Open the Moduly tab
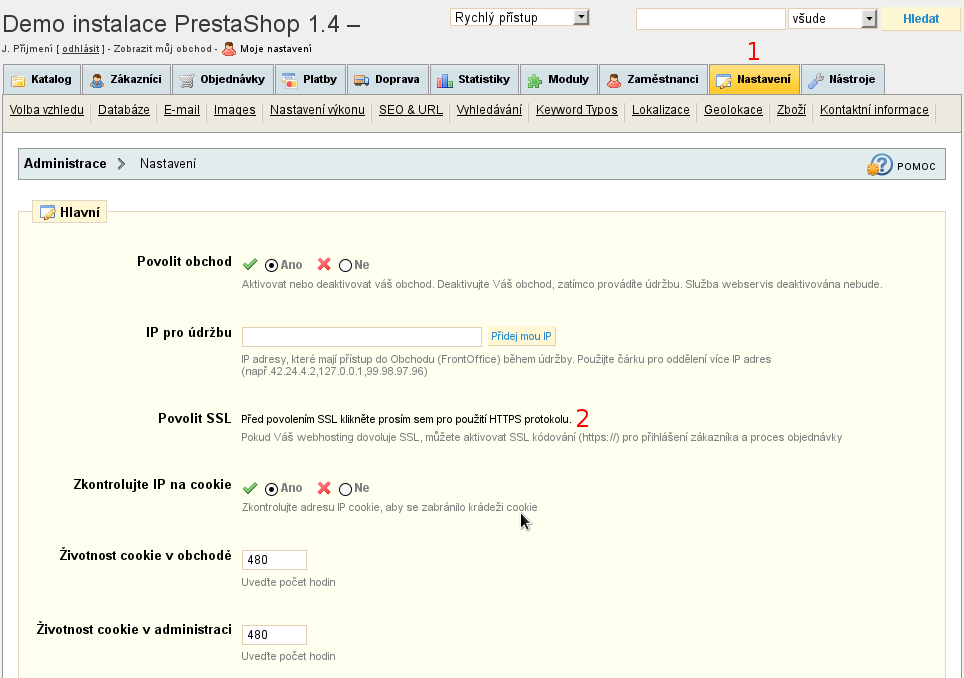The width and height of the screenshot is (964, 678). (559, 79)
